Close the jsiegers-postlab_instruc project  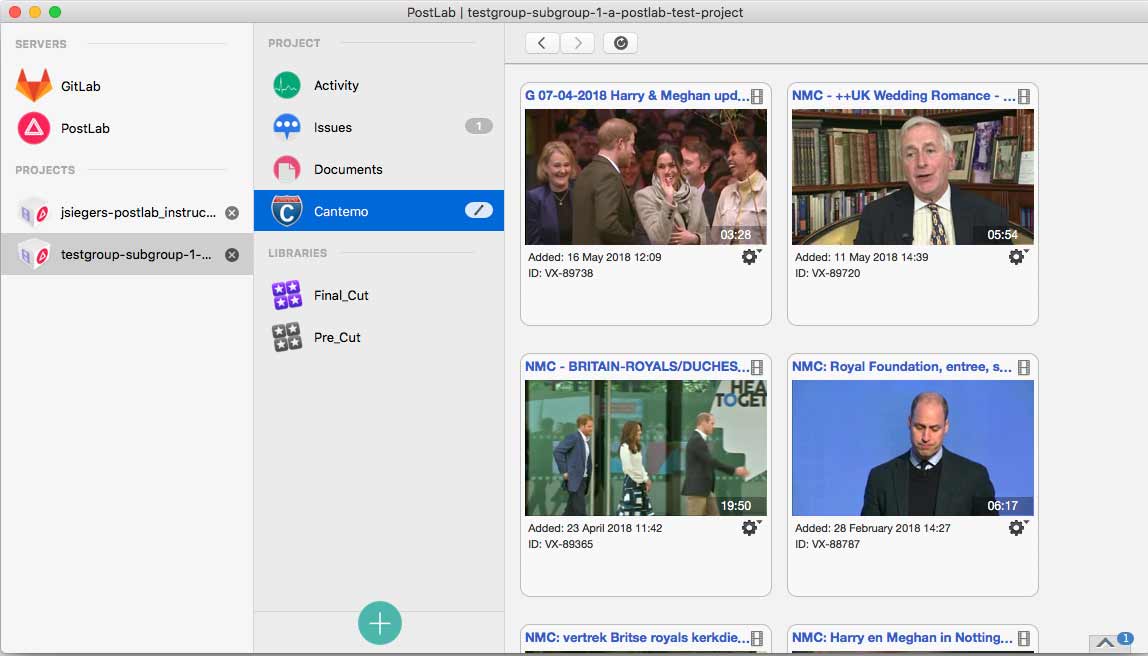click(232, 213)
